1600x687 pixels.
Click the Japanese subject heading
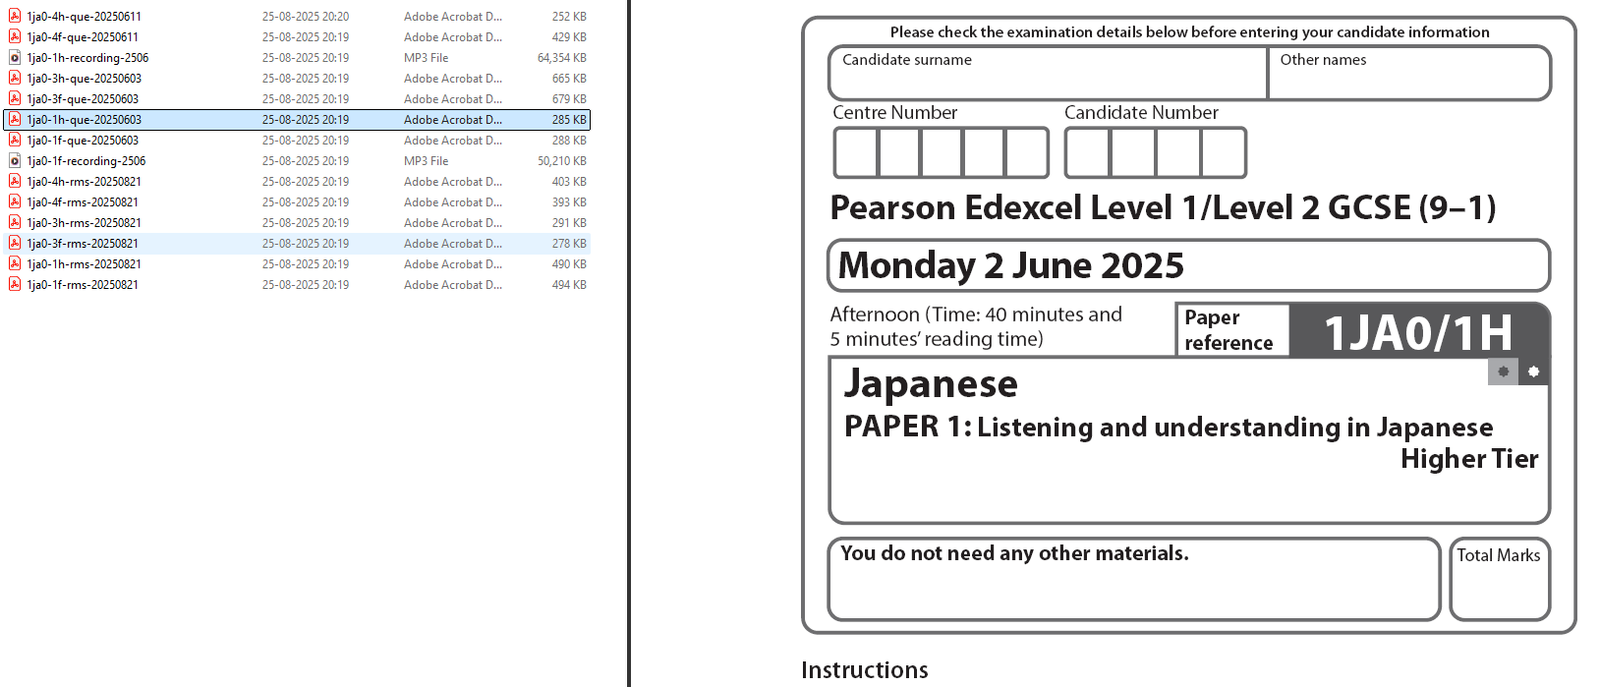(931, 385)
